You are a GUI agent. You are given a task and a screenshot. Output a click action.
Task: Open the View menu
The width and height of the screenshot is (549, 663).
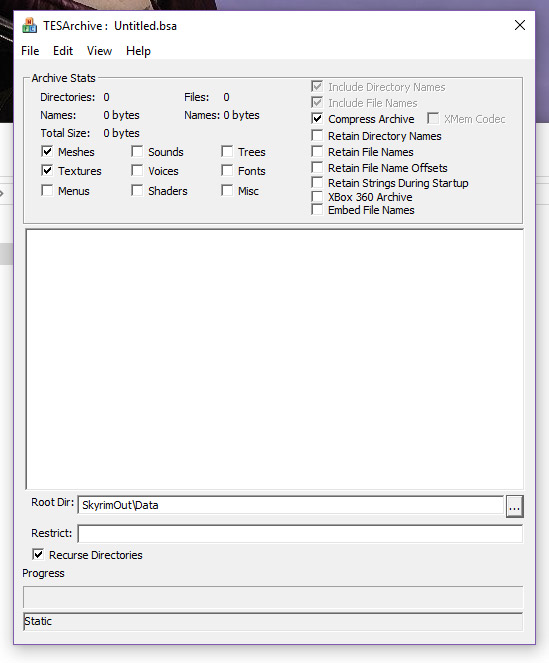tap(99, 51)
